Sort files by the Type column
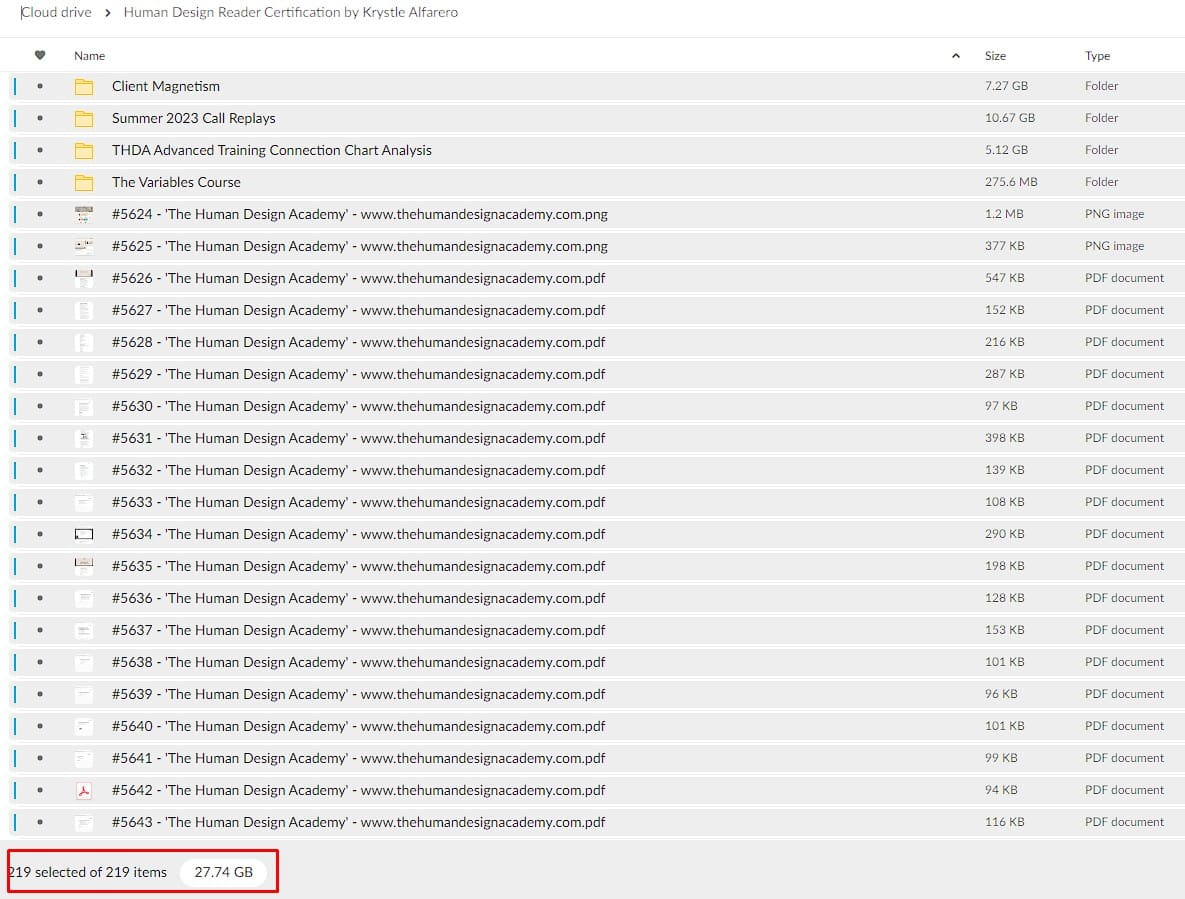1185x899 pixels. [1097, 56]
